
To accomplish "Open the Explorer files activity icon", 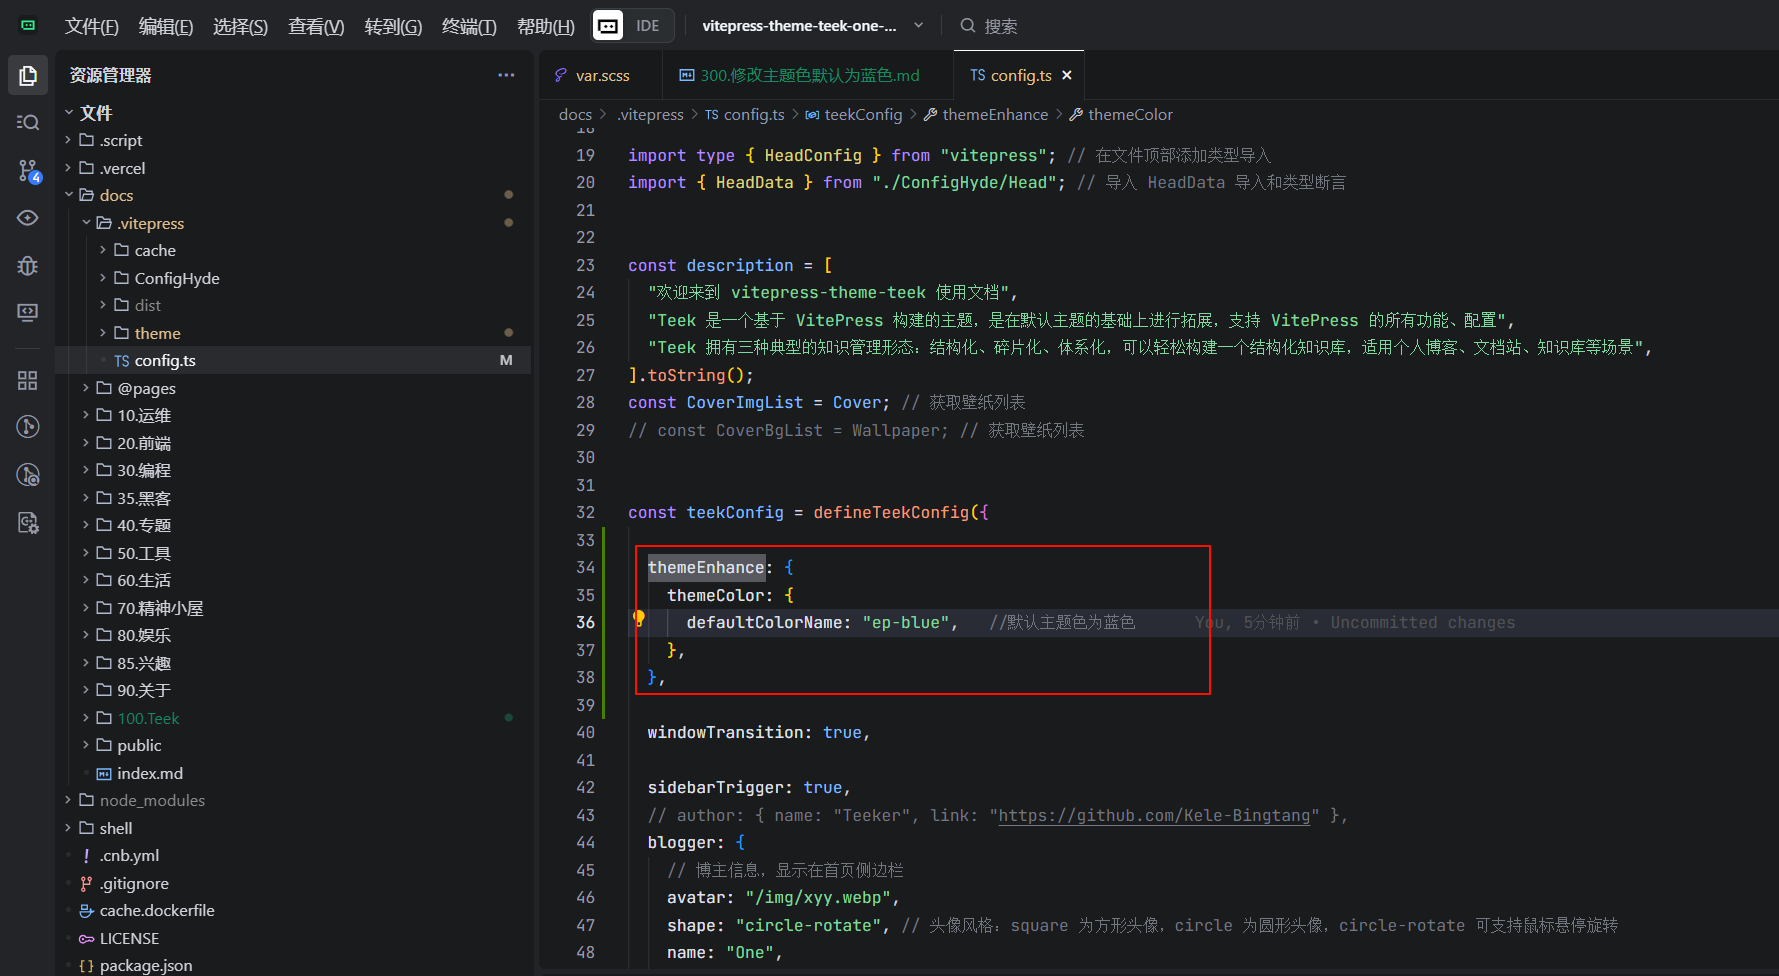I will pyautogui.click(x=28, y=75).
